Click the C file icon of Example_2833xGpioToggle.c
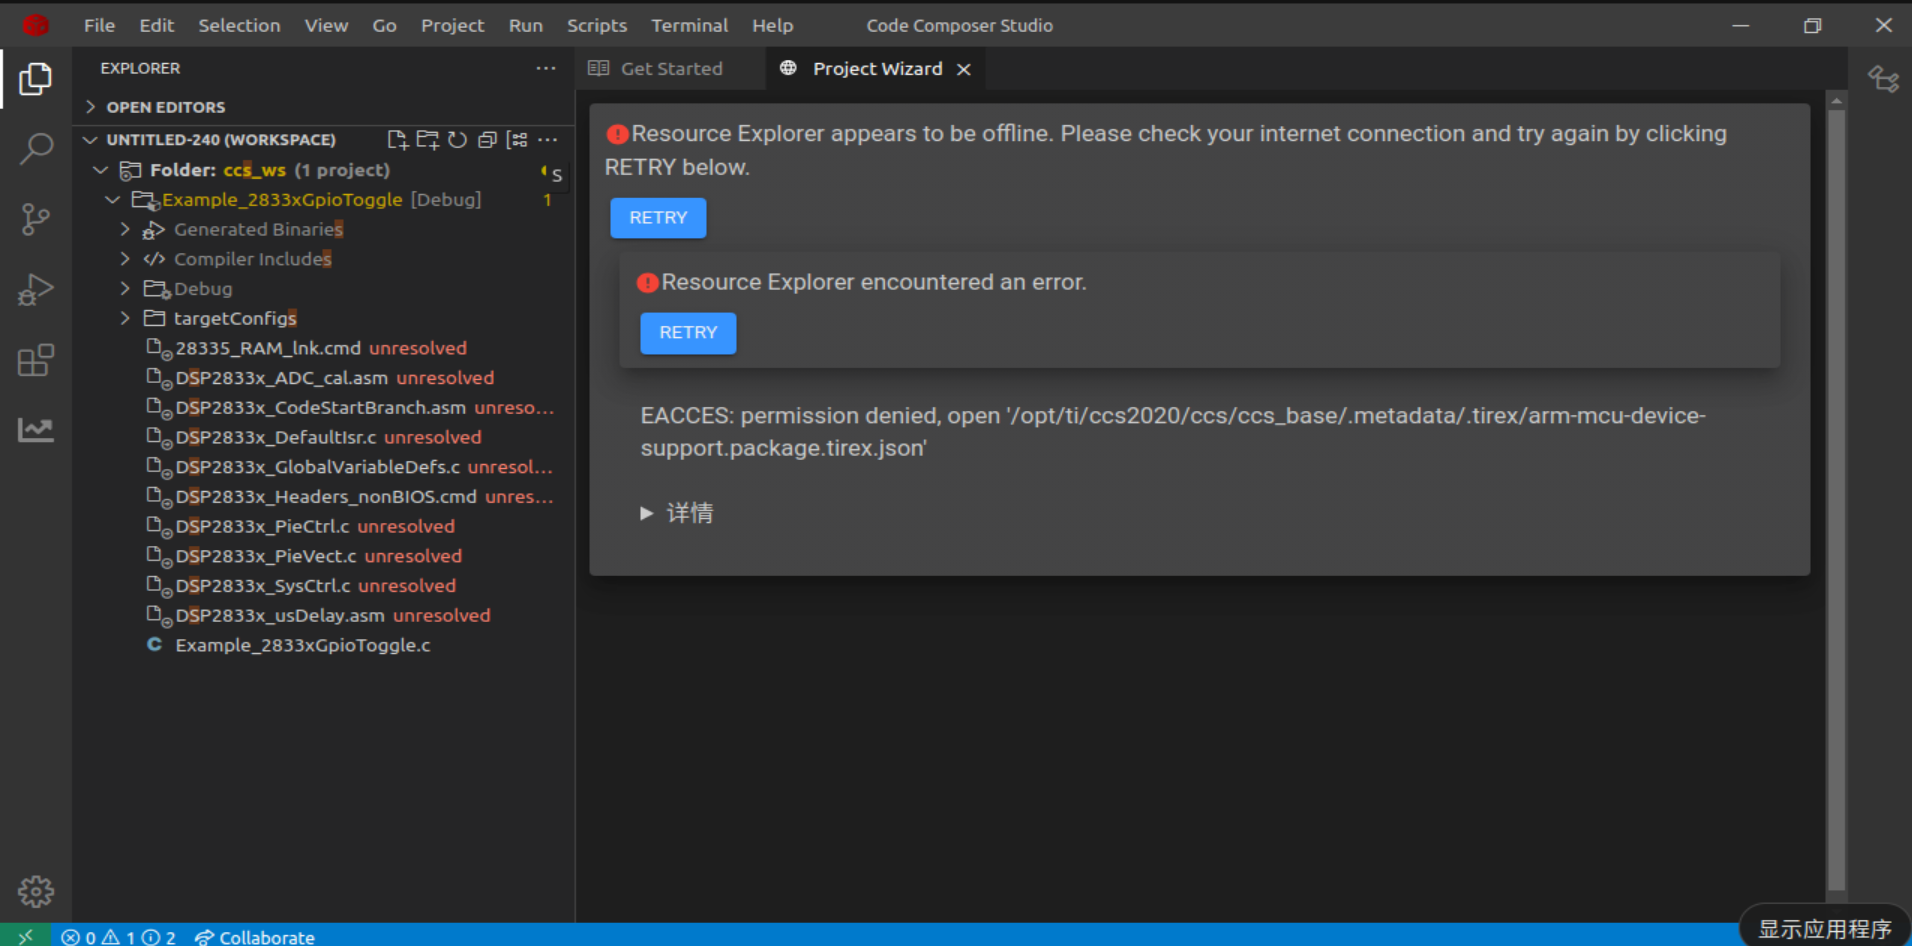 pyautogui.click(x=154, y=645)
